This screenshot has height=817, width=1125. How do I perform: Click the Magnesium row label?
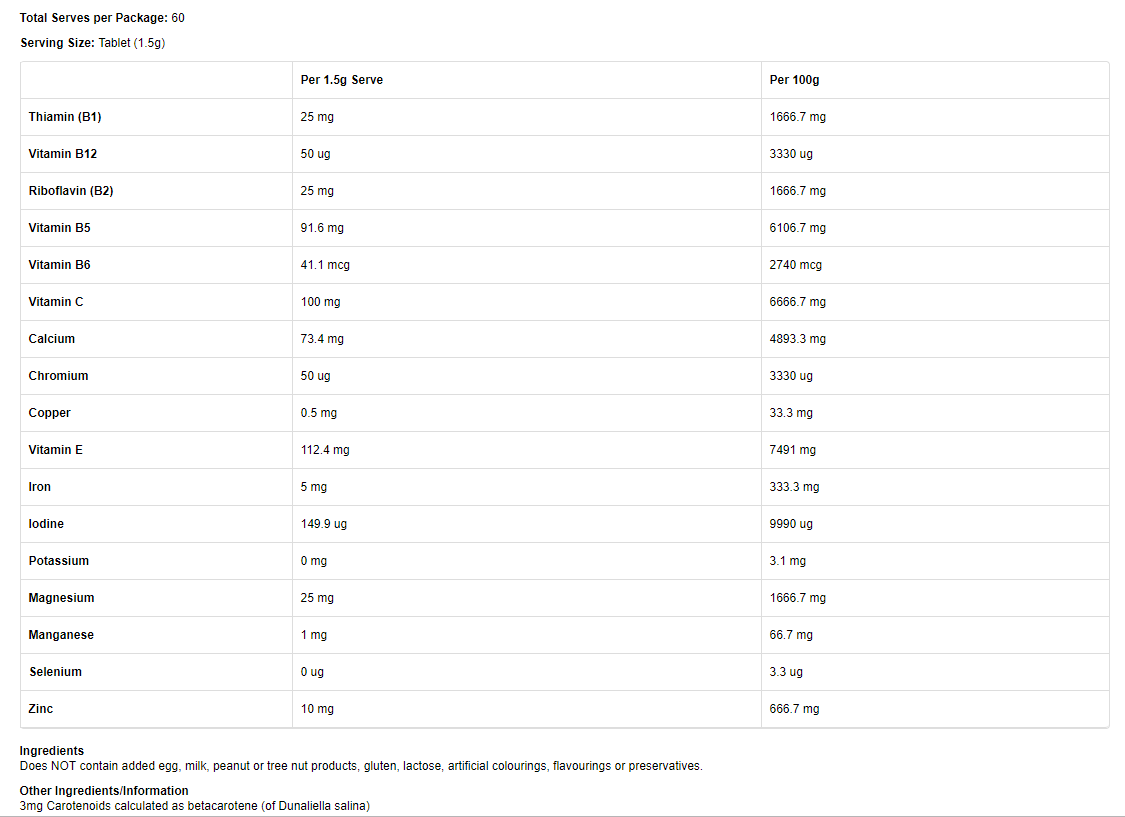point(61,598)
